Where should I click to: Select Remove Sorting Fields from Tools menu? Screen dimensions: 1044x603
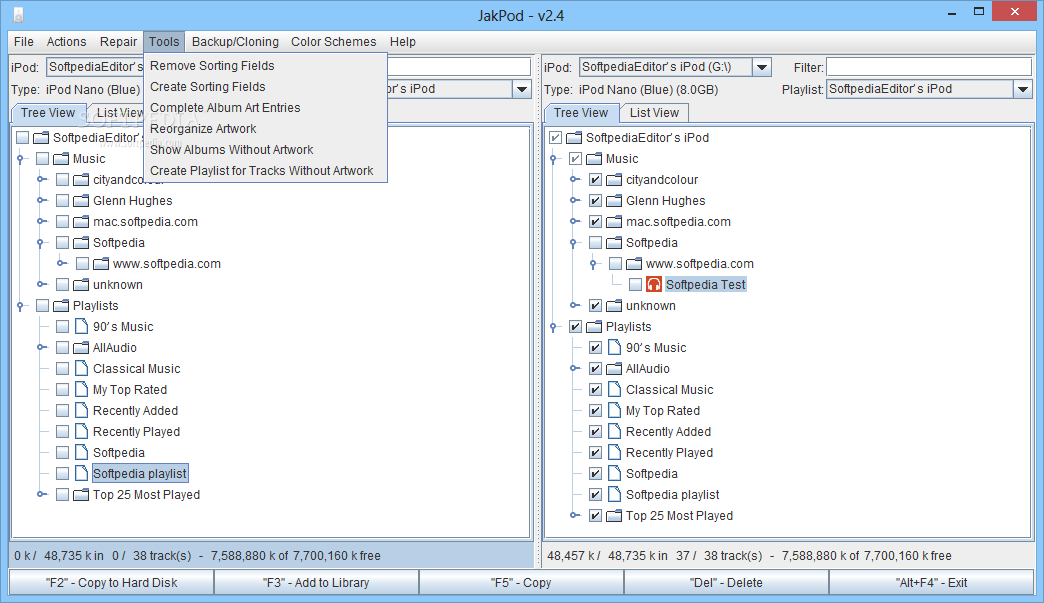click(265, 66)
